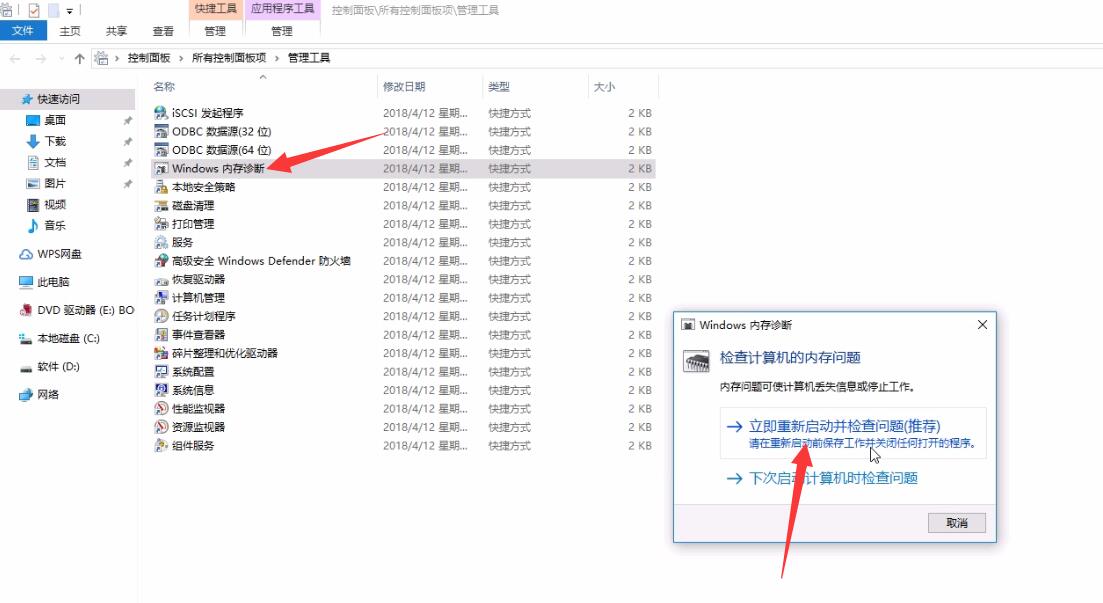
Task: Navigate forward in Explorer
Action: [x=41, y=58]
